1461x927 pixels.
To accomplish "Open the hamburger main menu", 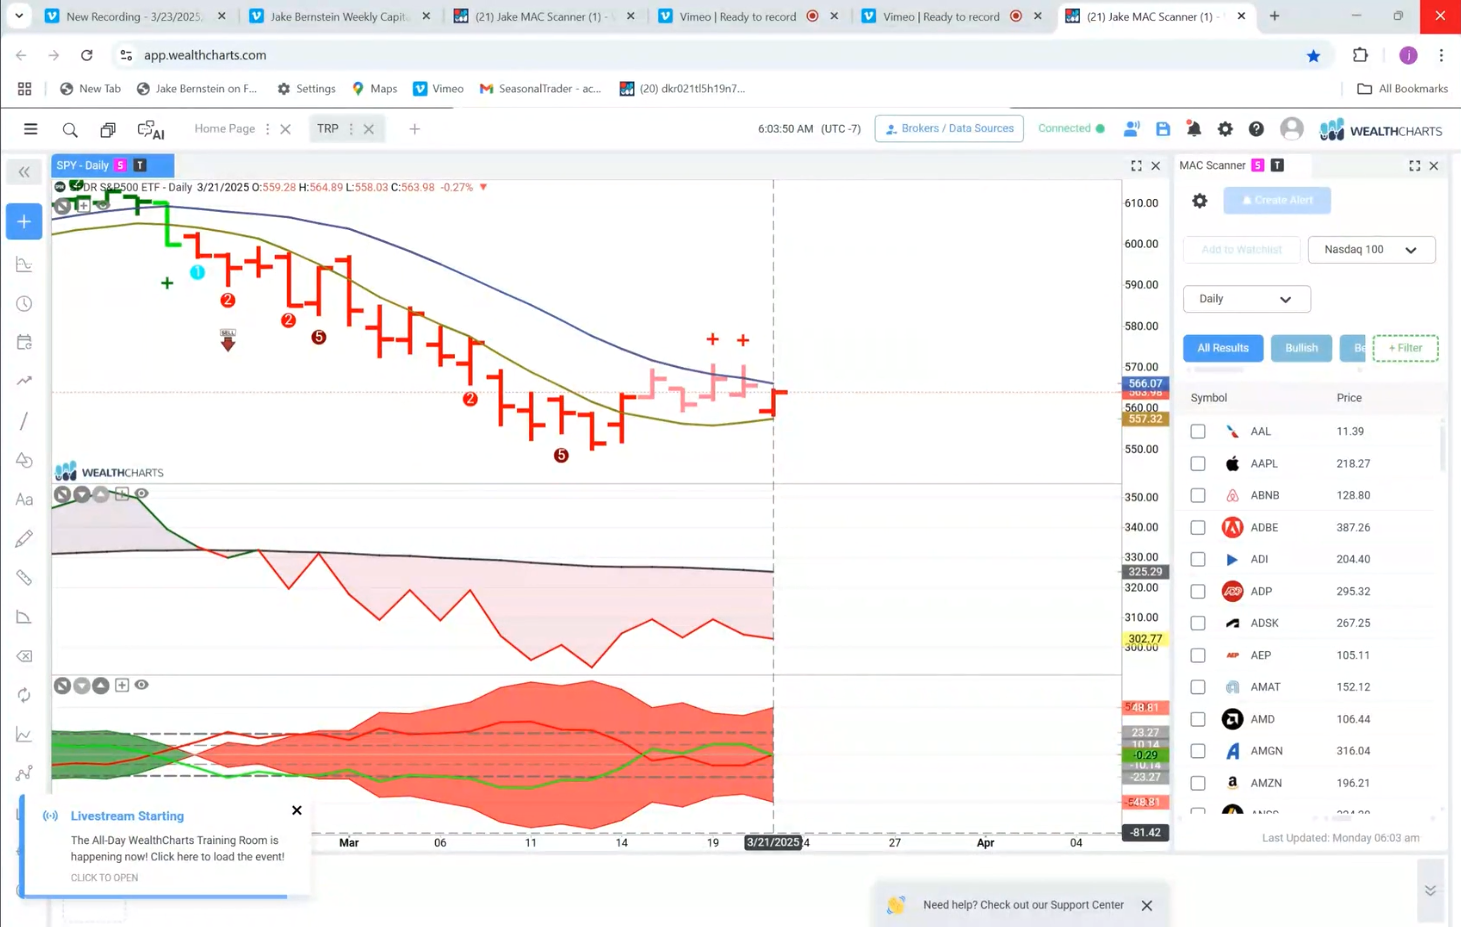I will coord(31,129).
